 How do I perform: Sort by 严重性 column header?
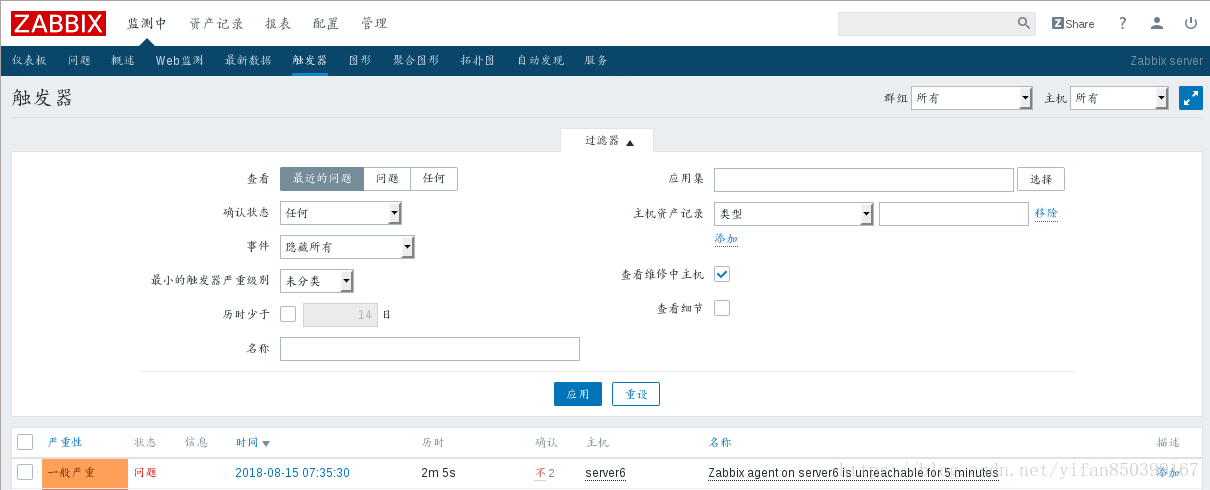pos(65,442)
